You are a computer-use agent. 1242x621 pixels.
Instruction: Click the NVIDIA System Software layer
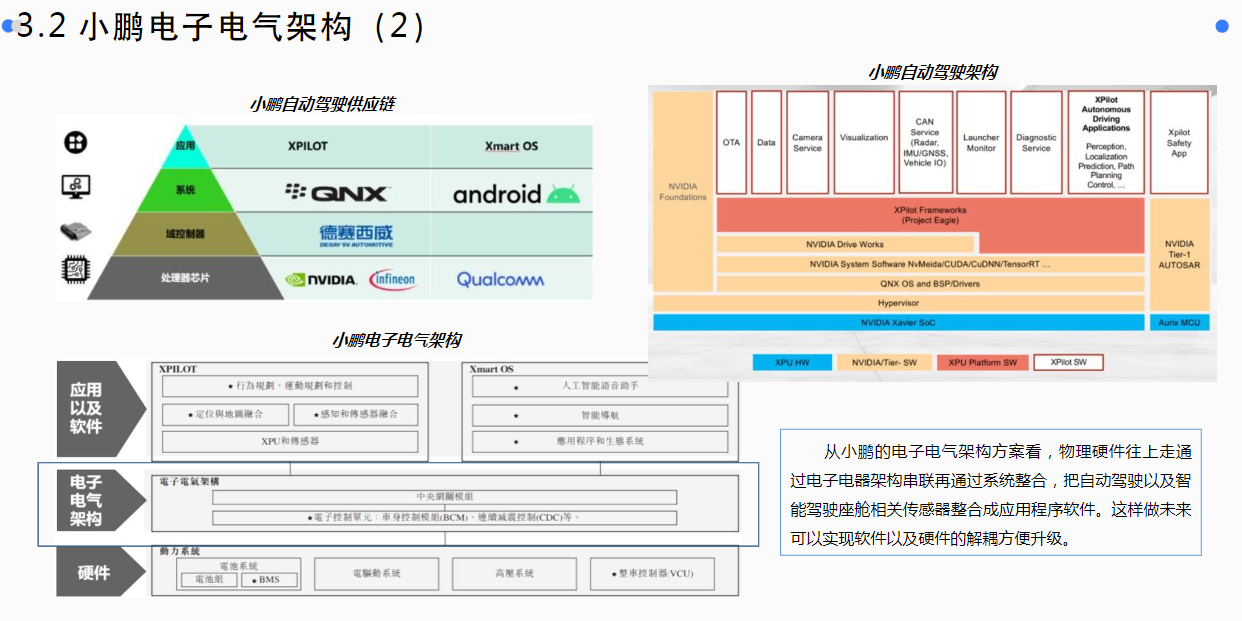(930, 264)
